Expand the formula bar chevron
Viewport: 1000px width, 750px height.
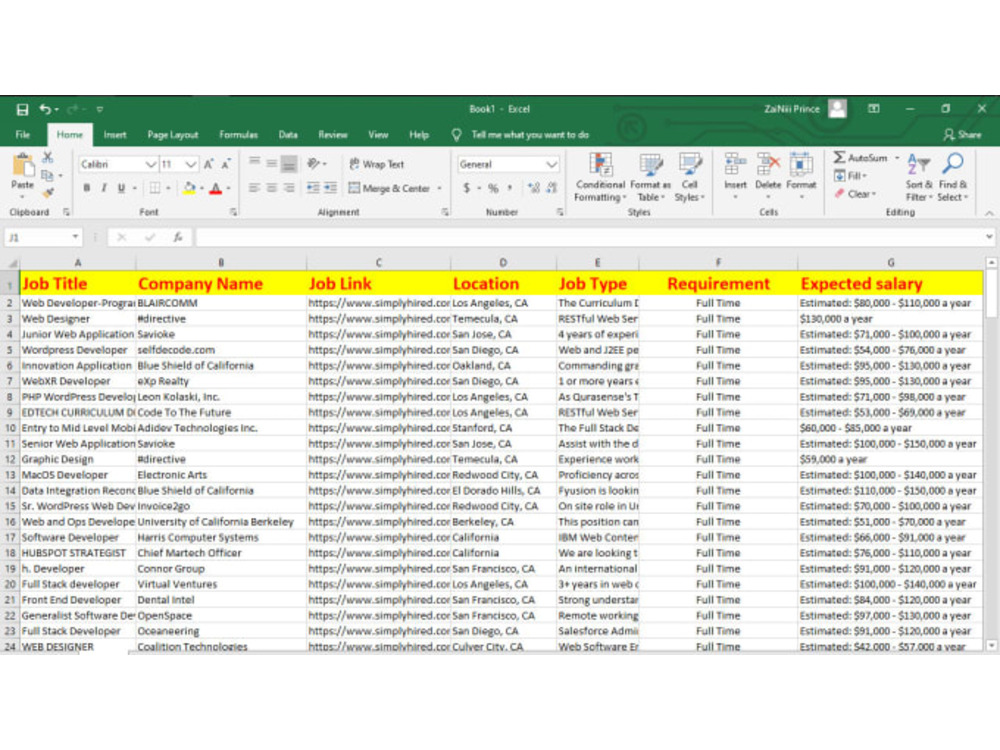tap(989, 237)
